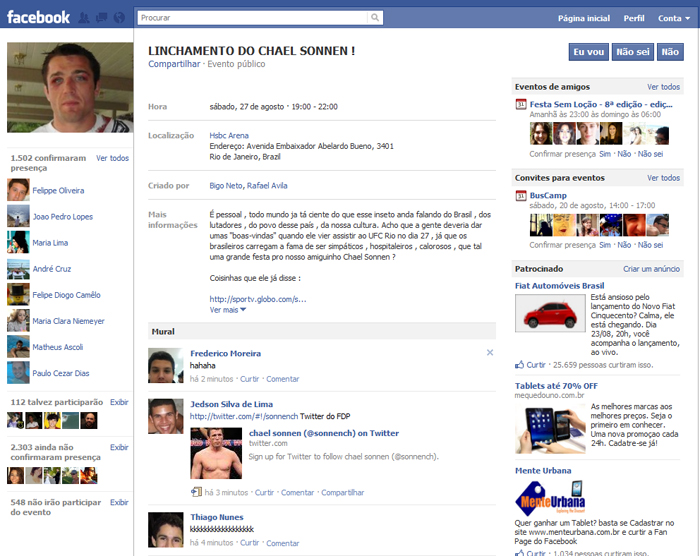700x556 pixels.
Task: Click Compartilhar on Jedson's Twitter post
Action: click(342, 493)
